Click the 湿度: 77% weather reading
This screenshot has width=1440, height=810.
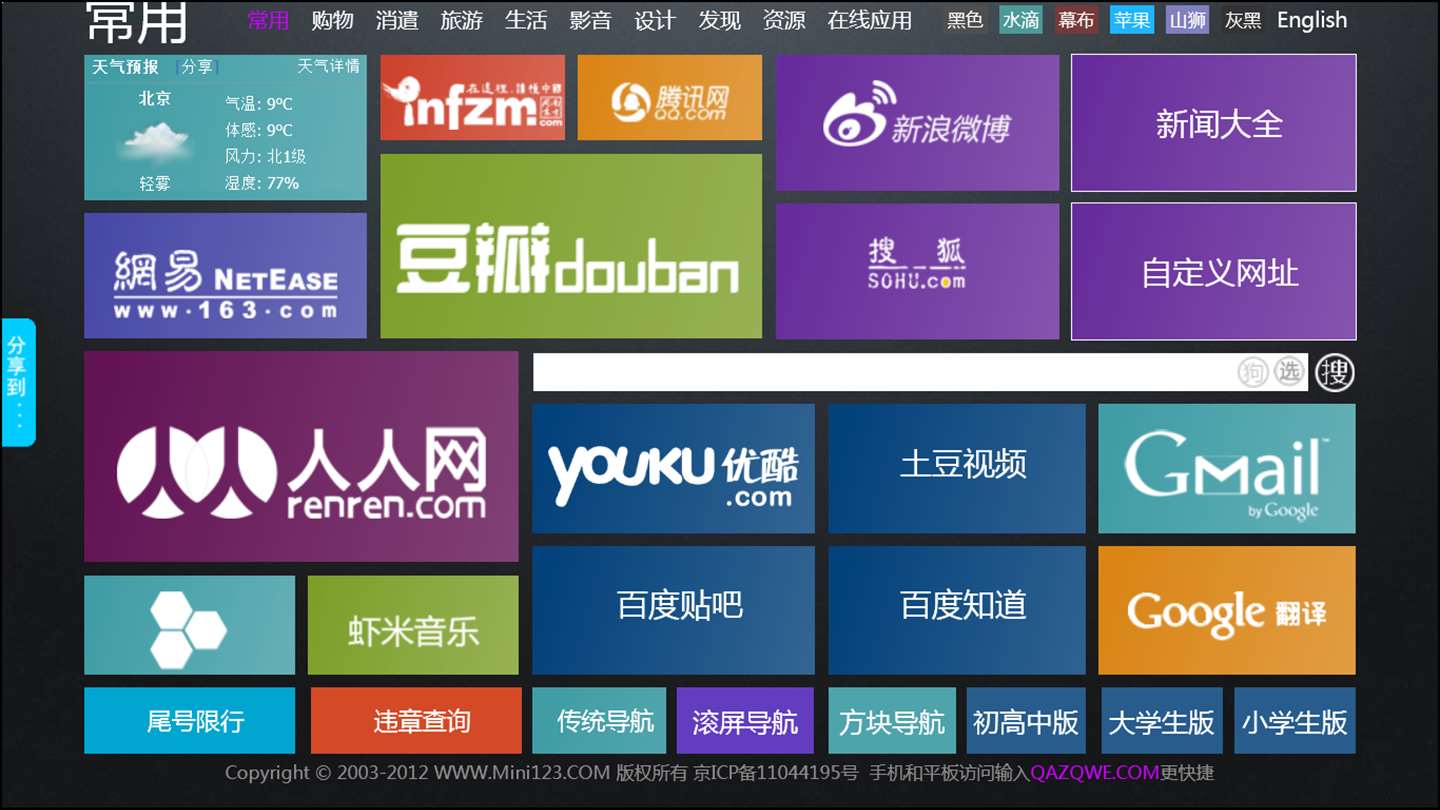coord(262,183)
